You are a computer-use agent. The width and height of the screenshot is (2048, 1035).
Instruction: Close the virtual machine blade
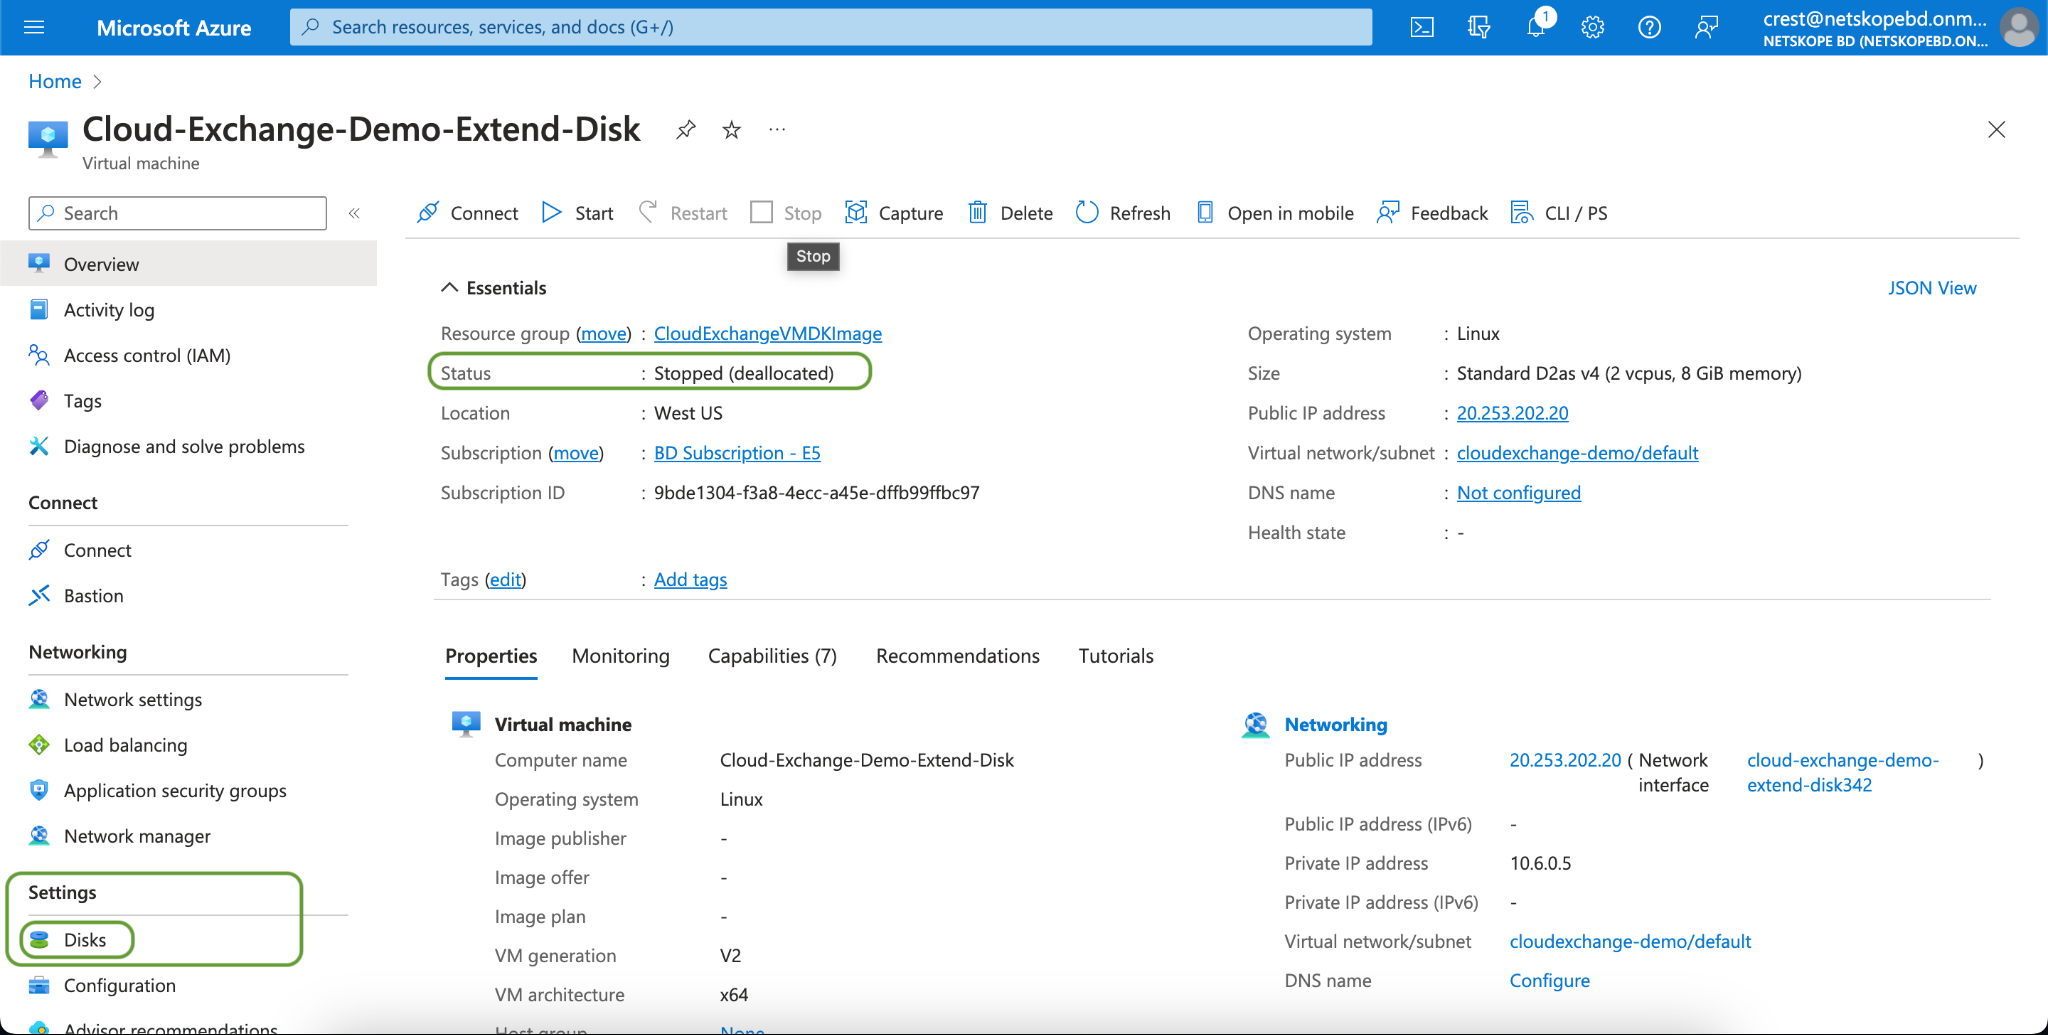coord(1997,130)
